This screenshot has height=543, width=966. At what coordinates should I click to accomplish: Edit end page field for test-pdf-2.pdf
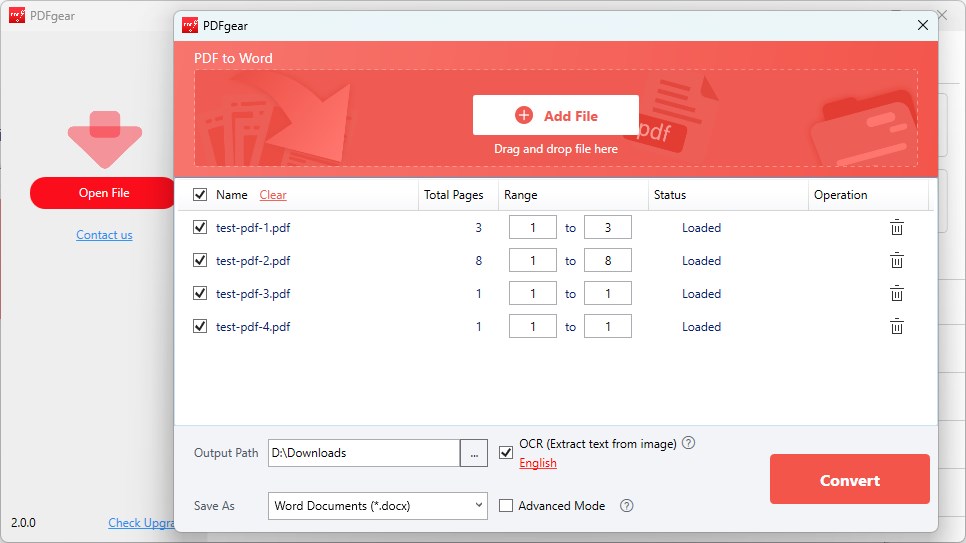click(608, 261)
